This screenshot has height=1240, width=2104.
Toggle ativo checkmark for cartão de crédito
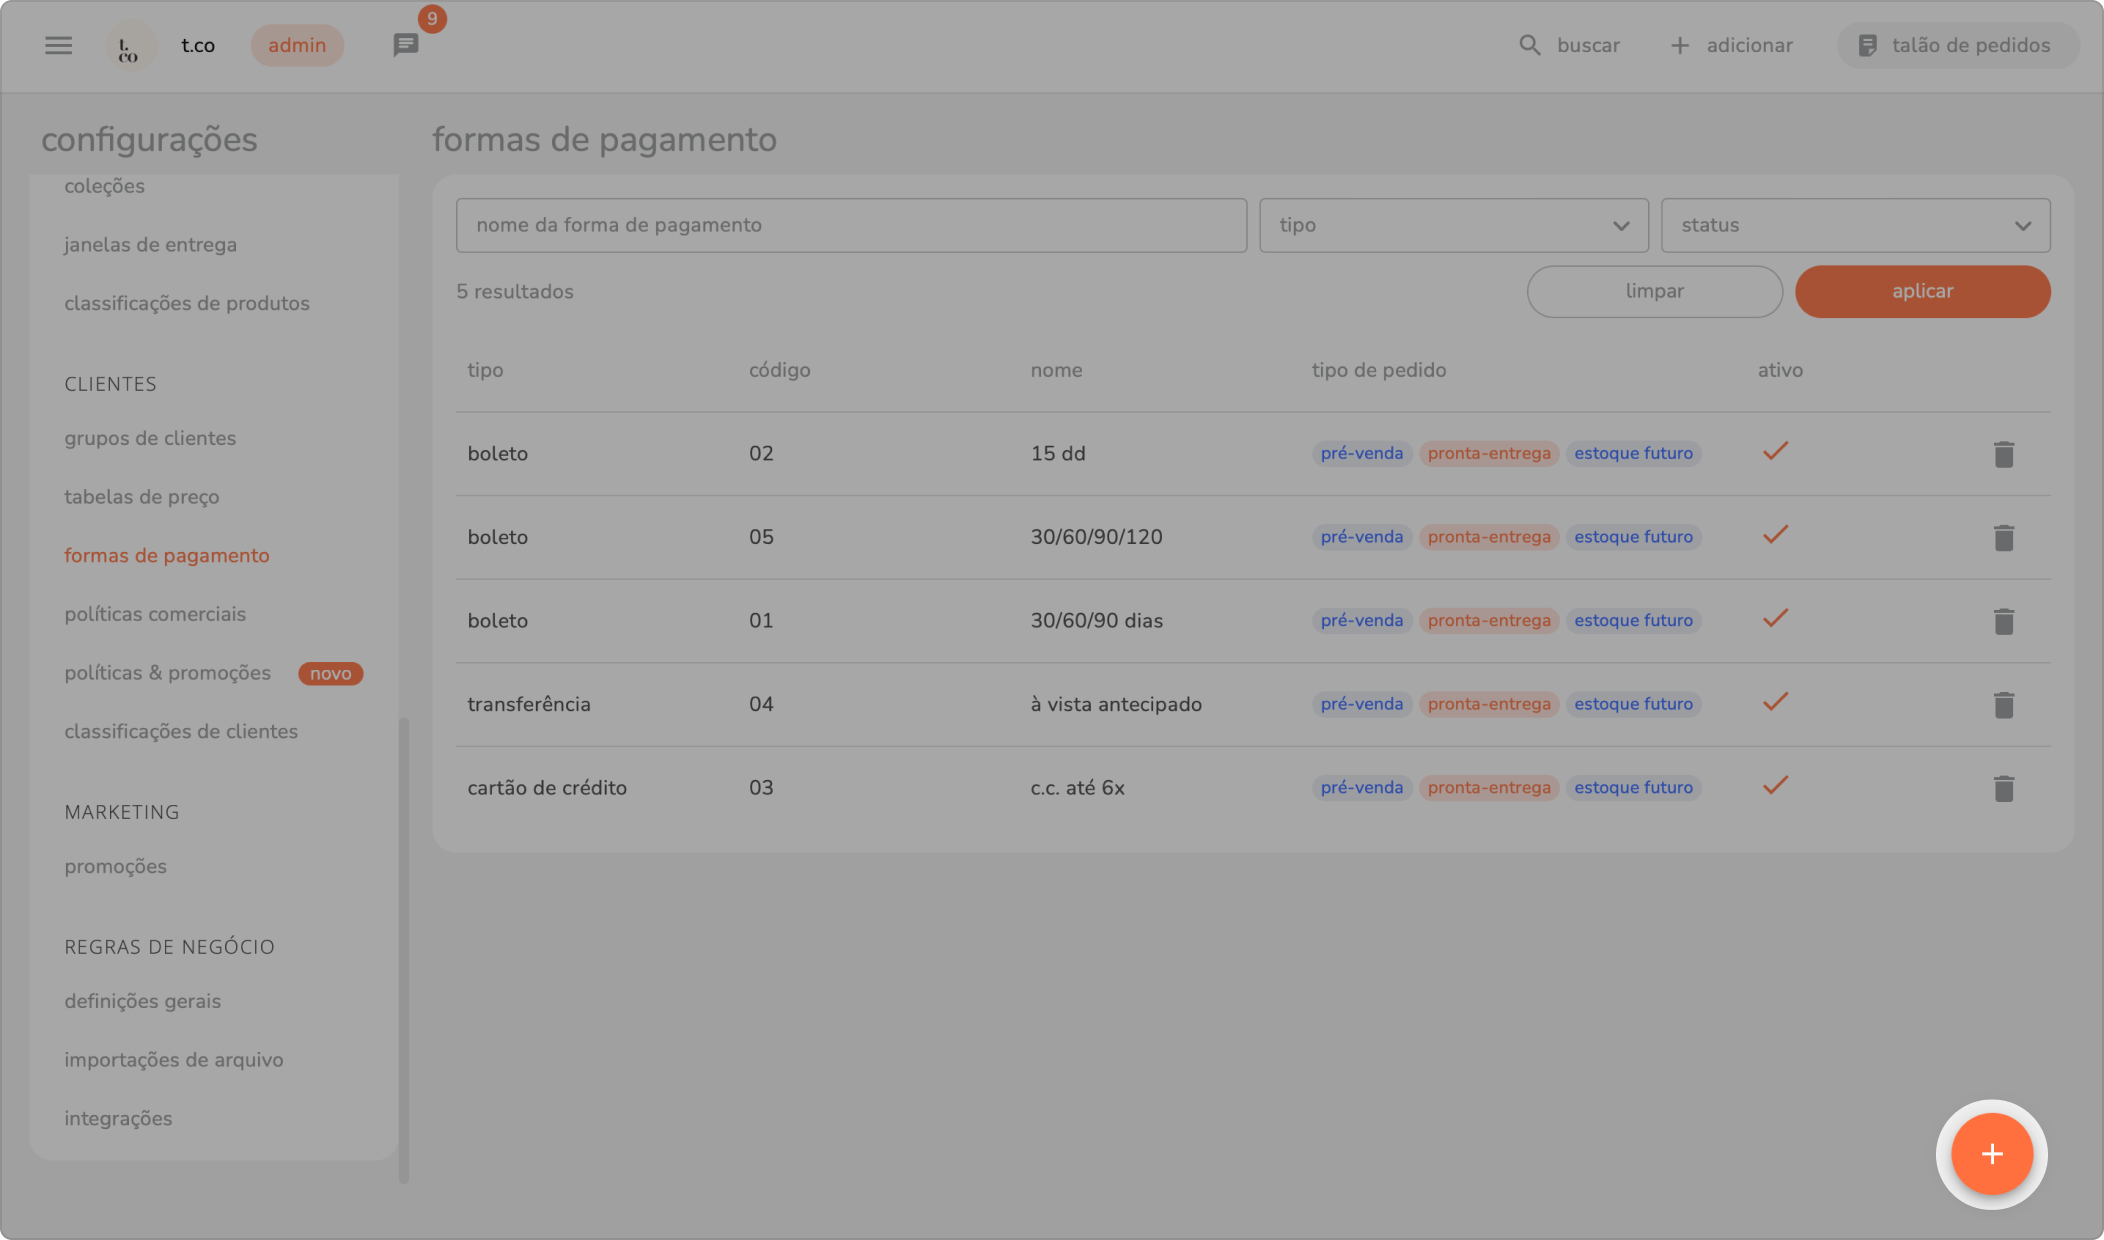click(1775, 786)
